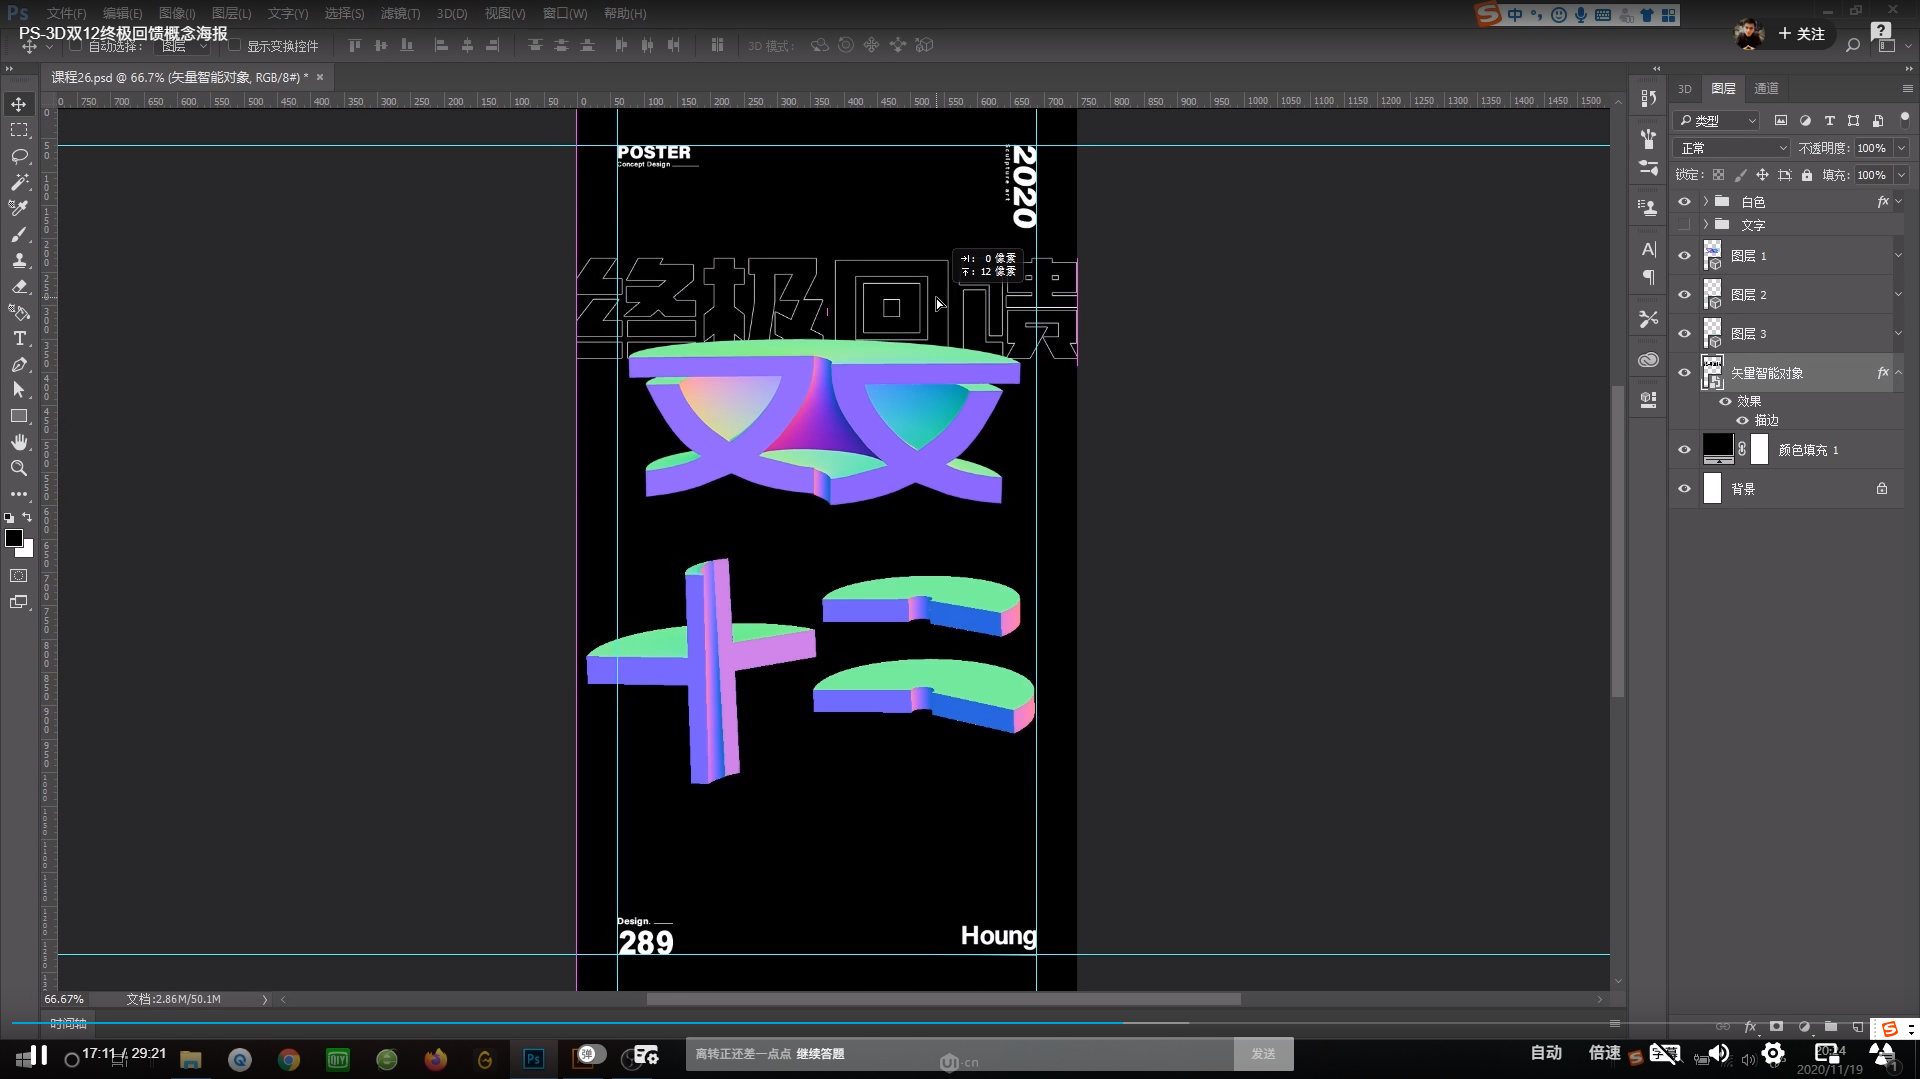1920x1079 pixels.
Task: Switch to the 通道 tab
Action: tap(1767, 88)
